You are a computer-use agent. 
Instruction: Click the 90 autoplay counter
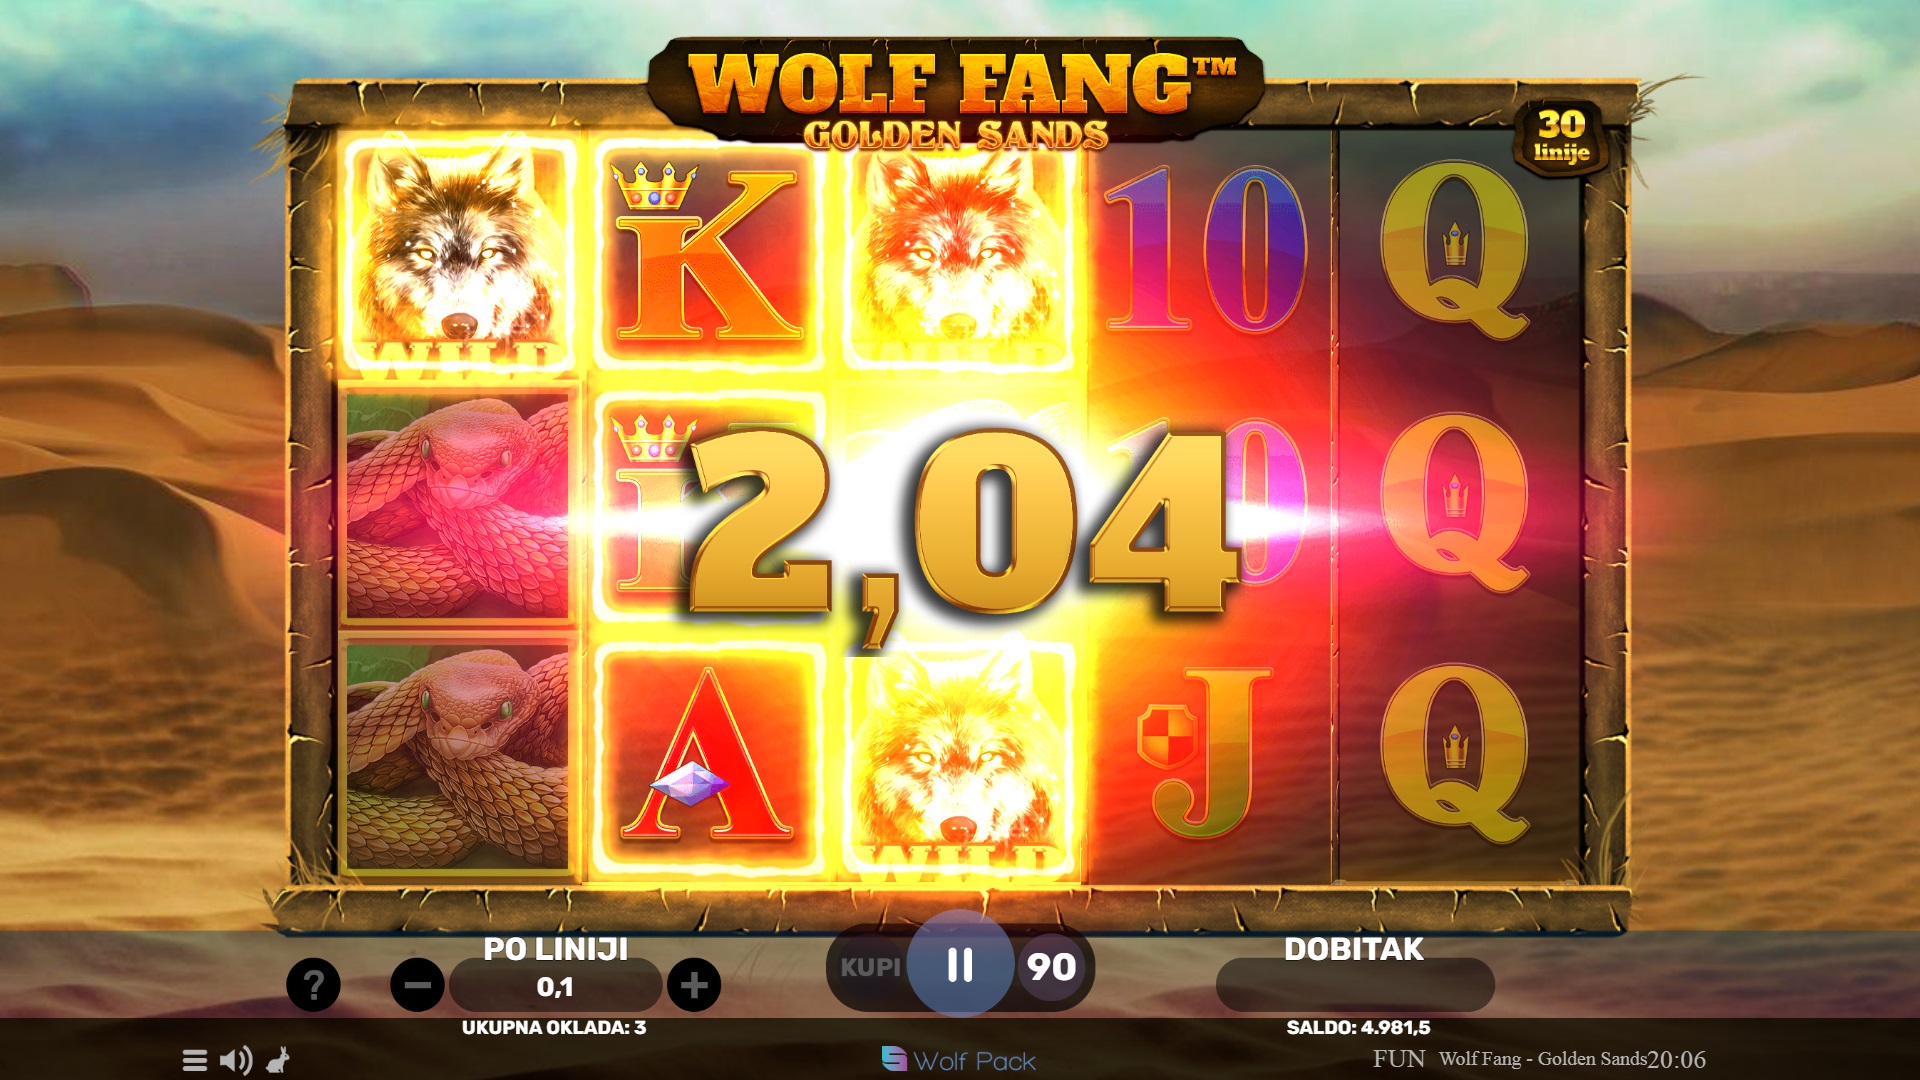click(1051, 967)
